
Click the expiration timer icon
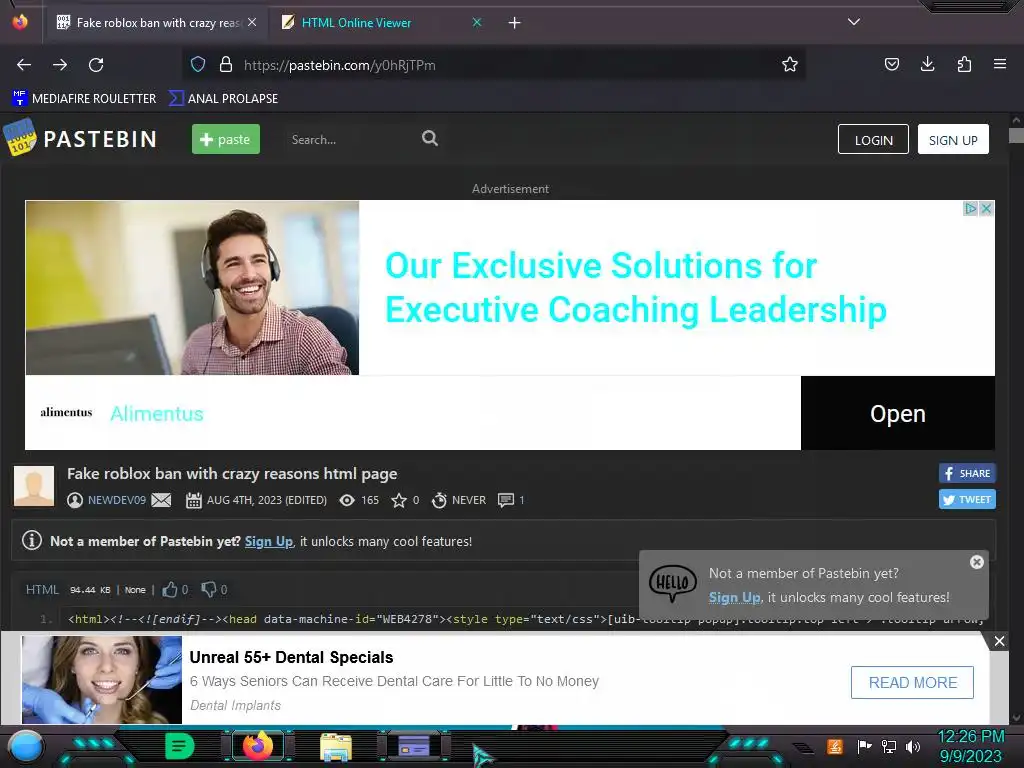point(440,500)
